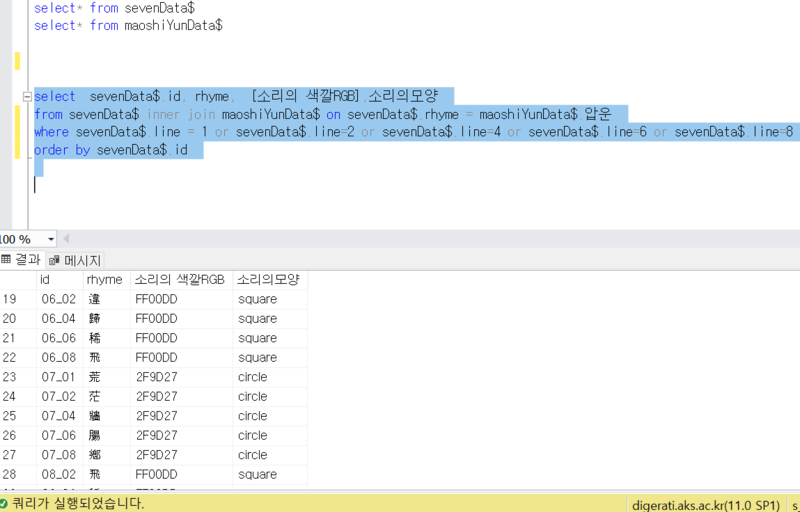Click the id cell 06_02

pos(60,299)
